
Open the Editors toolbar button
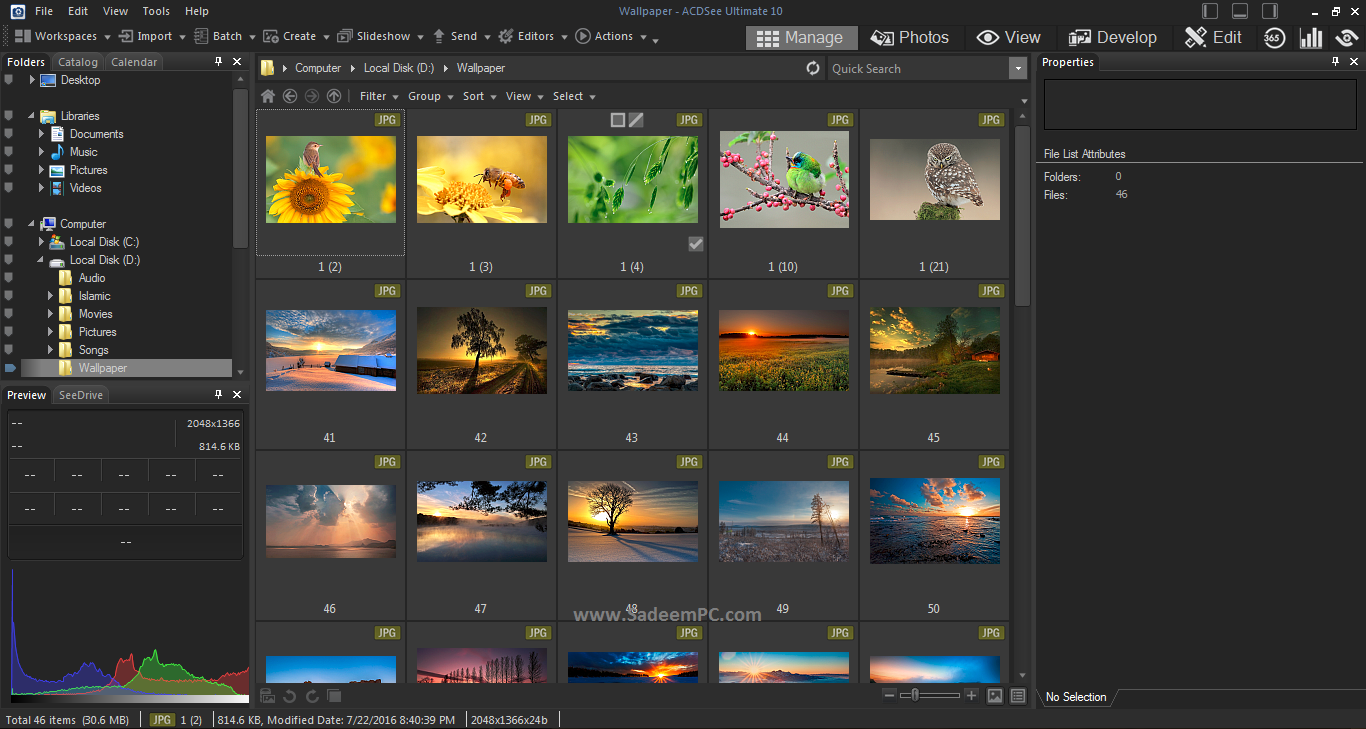tap(527, 36)
